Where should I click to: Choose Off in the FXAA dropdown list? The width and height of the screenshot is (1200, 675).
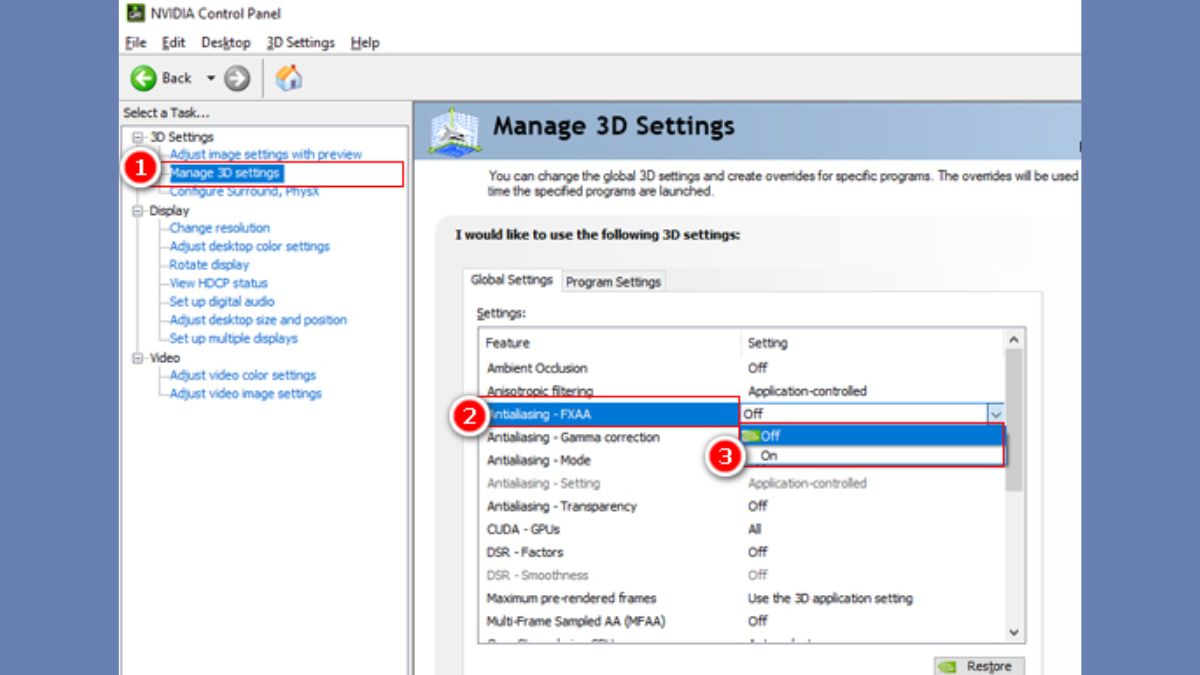(871, 436)
